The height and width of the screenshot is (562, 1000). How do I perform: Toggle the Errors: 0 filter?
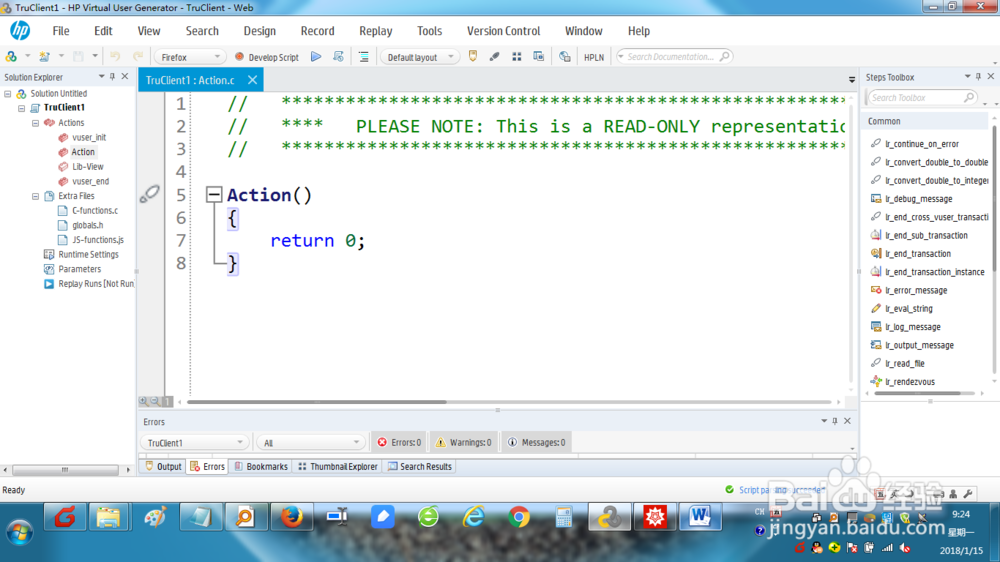pos(399,442)
